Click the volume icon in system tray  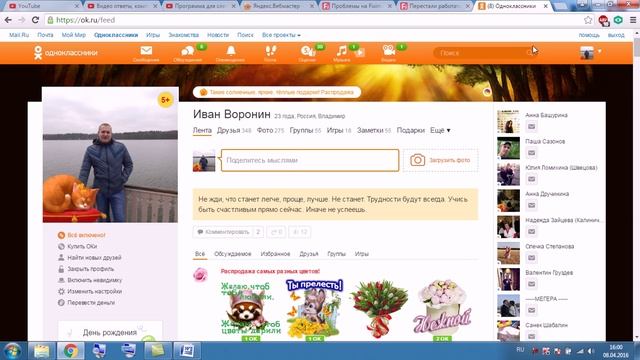coord(591,351)
